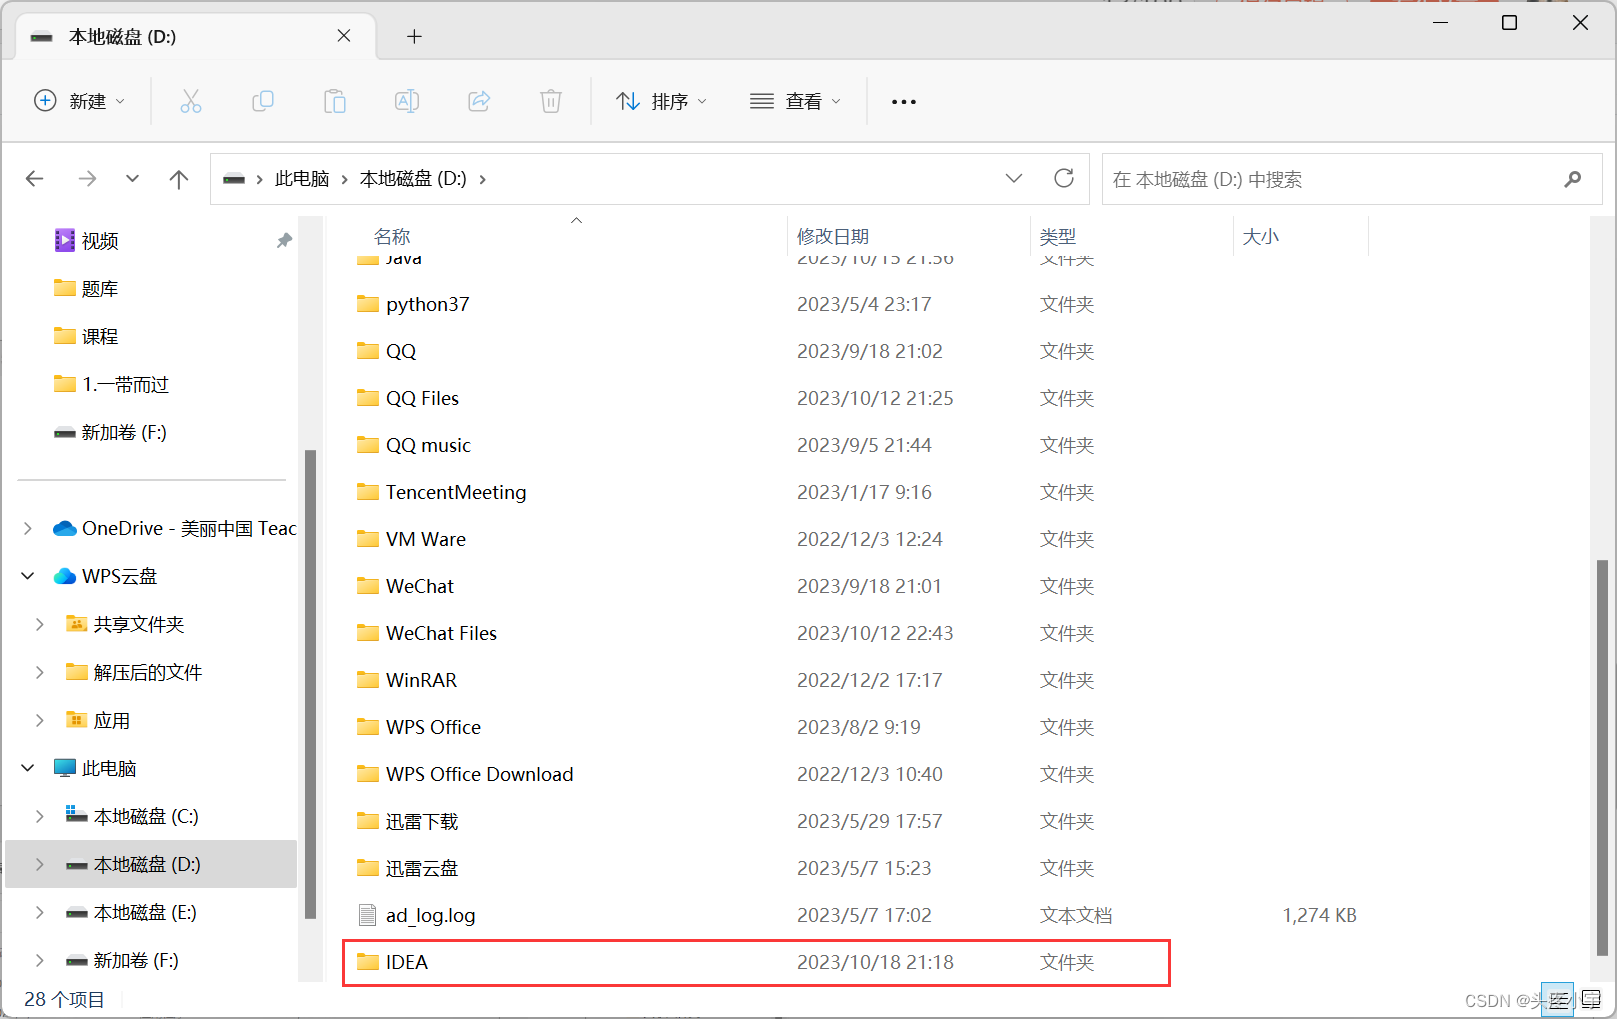Switch to details view icon
This screenshot has width=1617, height=1019.
click(1557, 999)
